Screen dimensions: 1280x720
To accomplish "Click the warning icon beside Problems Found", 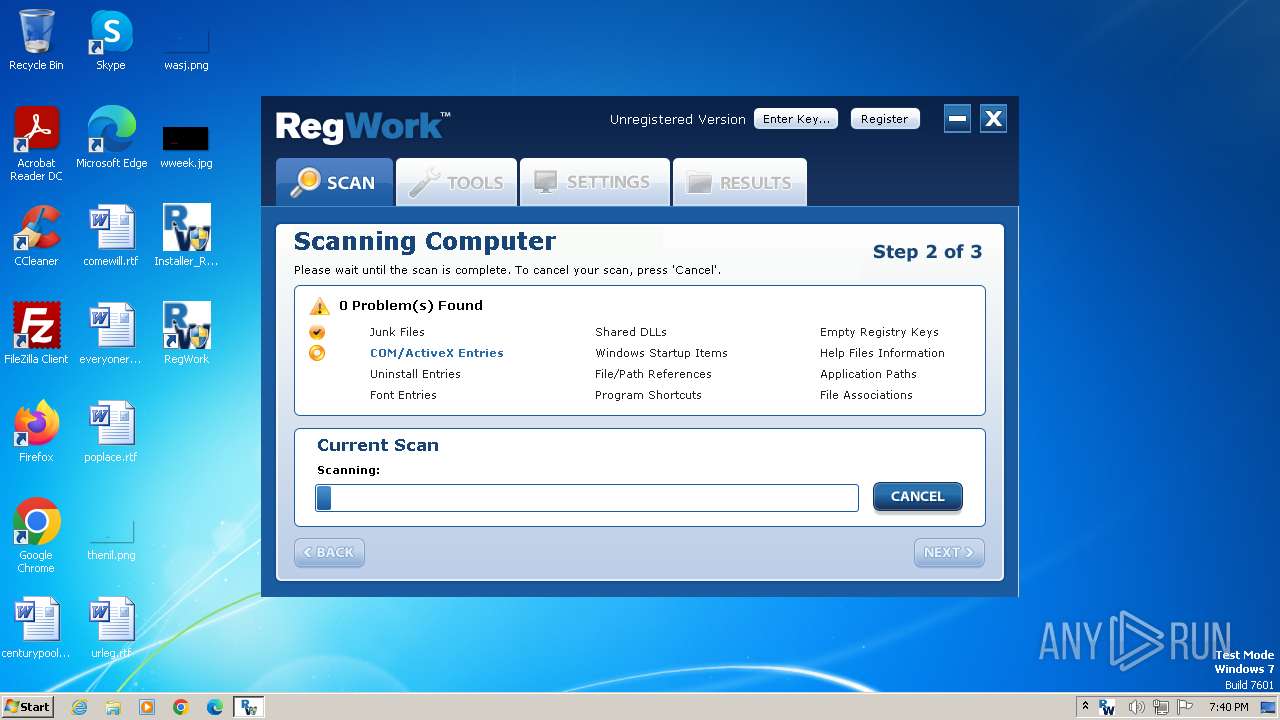I will pos(319,306).
